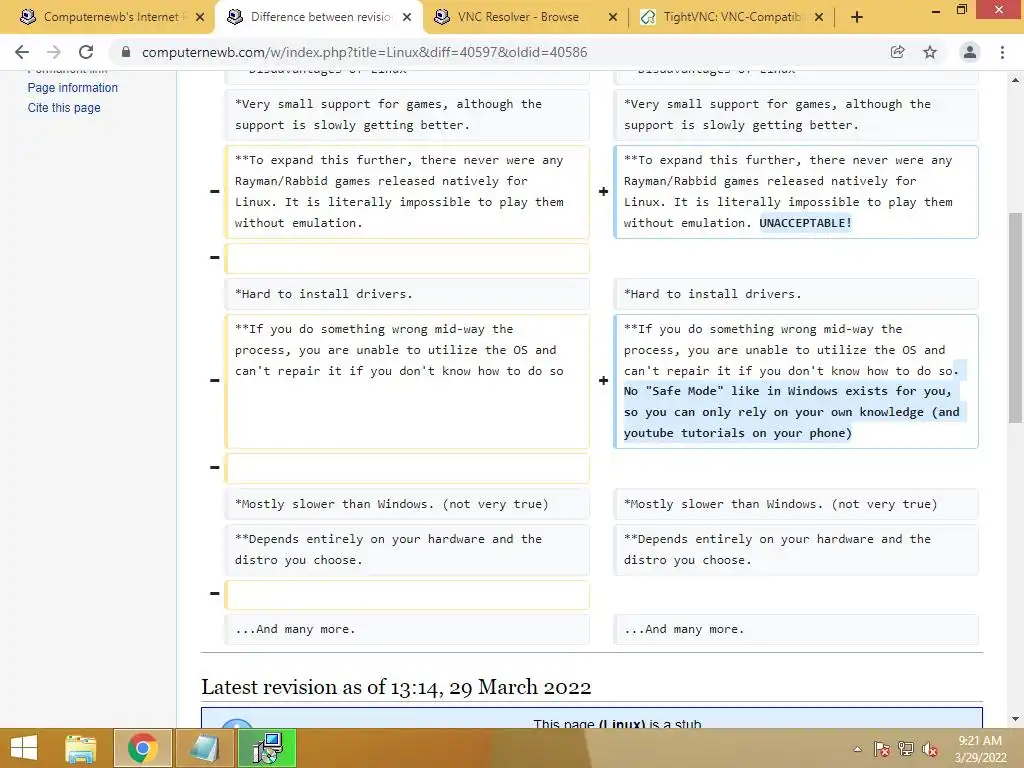
Task: Click the Chrome icon in the taskbar
Action: 143,748
